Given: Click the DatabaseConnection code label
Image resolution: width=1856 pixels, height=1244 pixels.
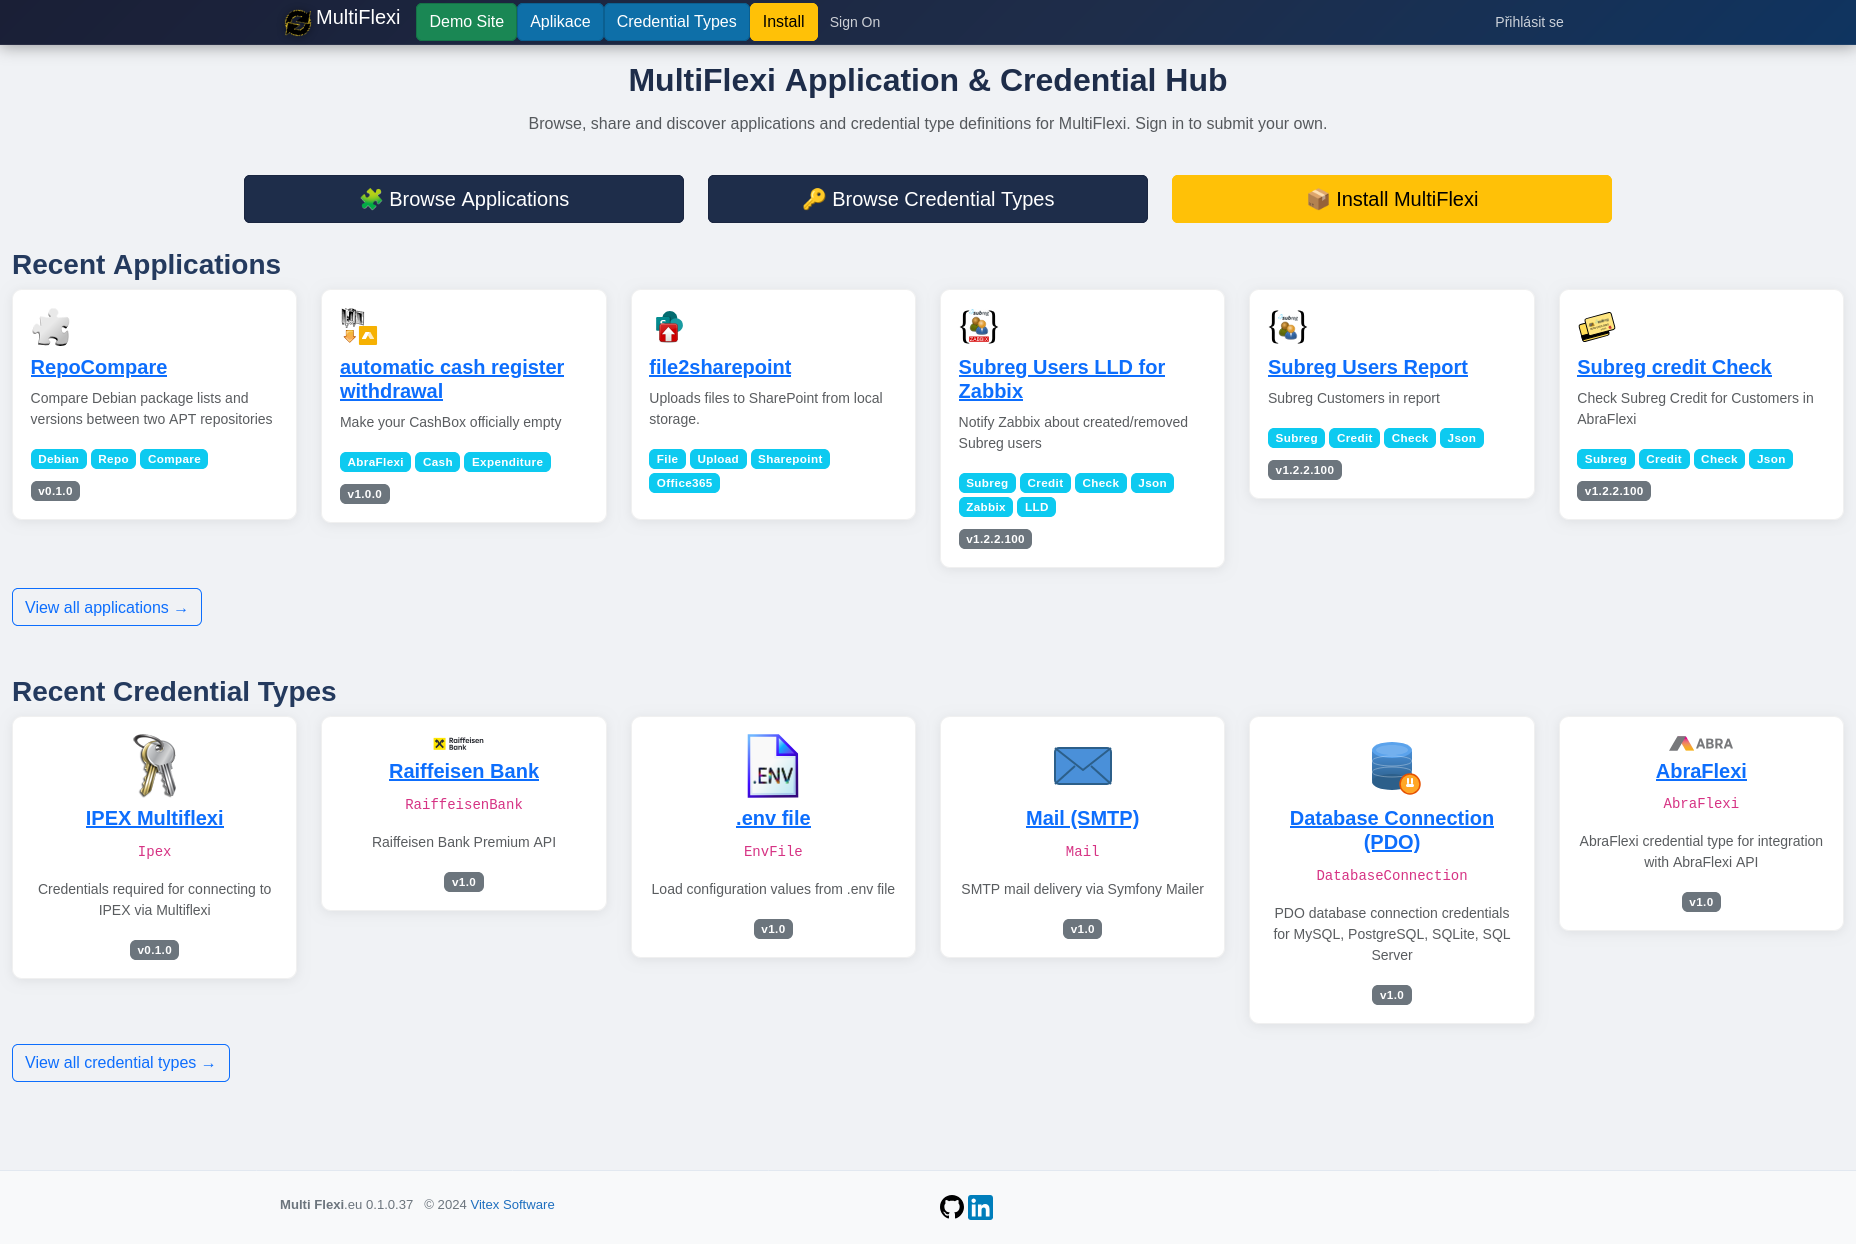Looking at the screenshot, I should pos(1392,875).
